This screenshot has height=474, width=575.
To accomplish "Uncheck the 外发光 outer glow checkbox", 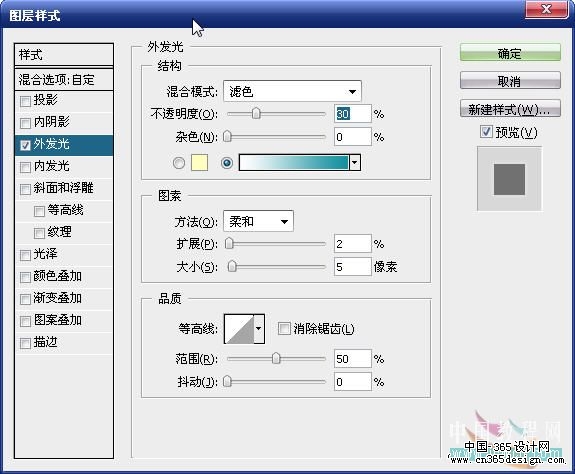I will tap(25, 145).
